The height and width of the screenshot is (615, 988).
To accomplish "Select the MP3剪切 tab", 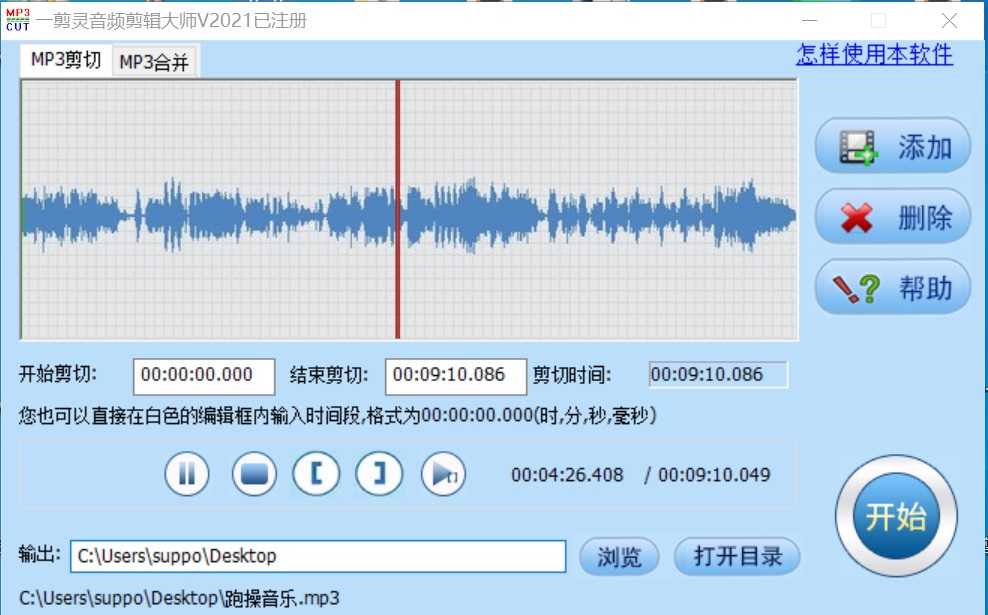I will point(66,60).
